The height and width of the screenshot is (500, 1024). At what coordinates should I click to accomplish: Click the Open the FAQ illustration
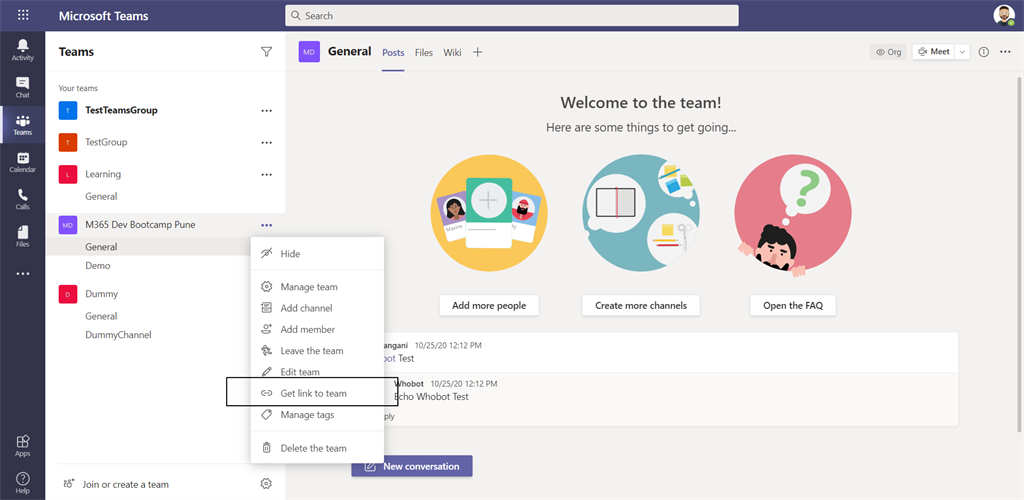793,213
